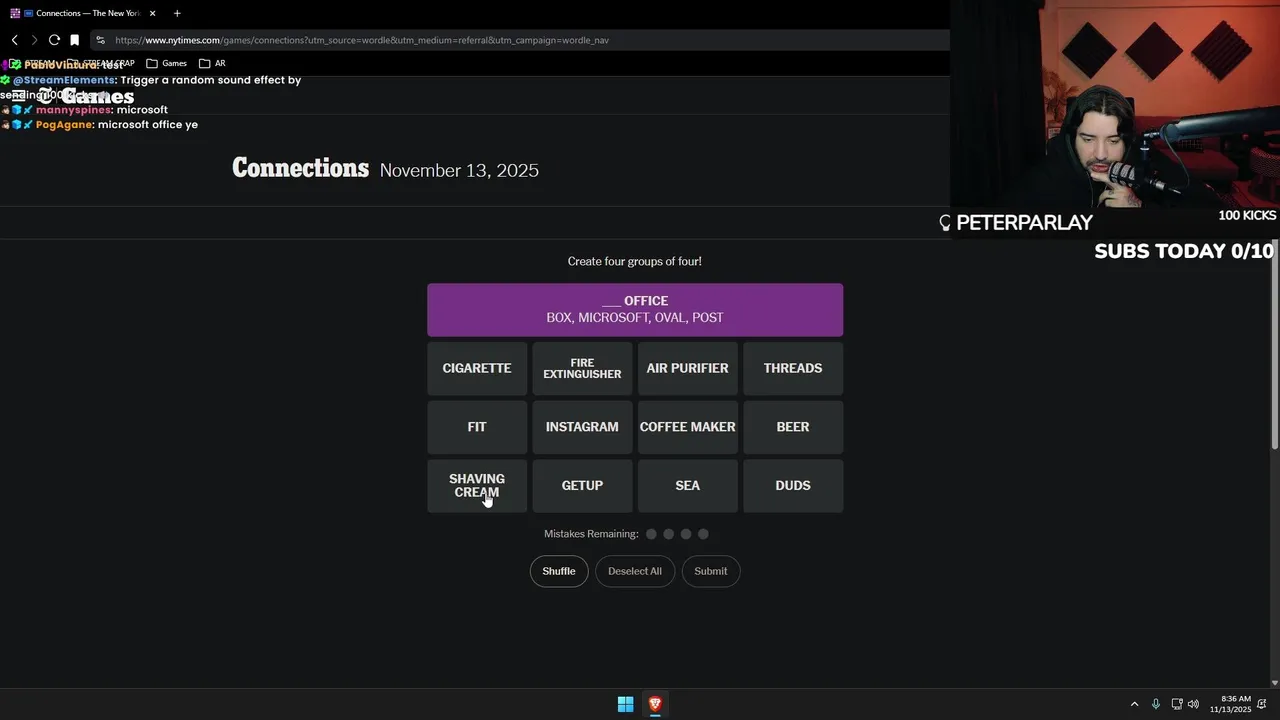Select the FIT tile
The height and width of the screenshot is (720, 1280).
(x=477, y=427)
